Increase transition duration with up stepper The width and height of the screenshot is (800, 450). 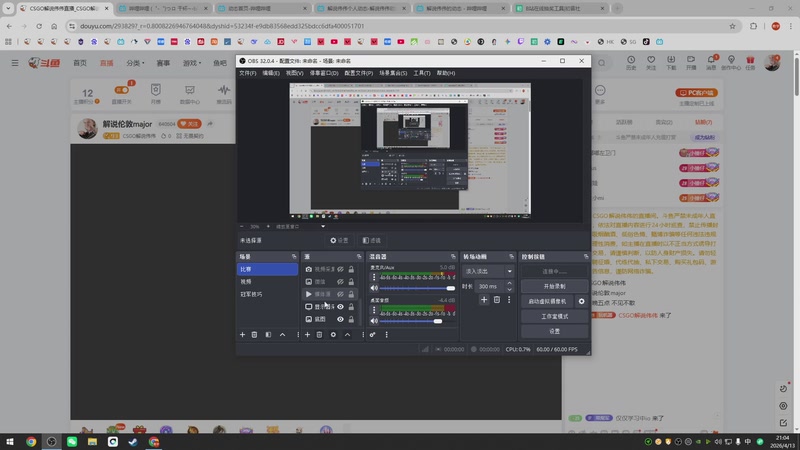(509, 283)
